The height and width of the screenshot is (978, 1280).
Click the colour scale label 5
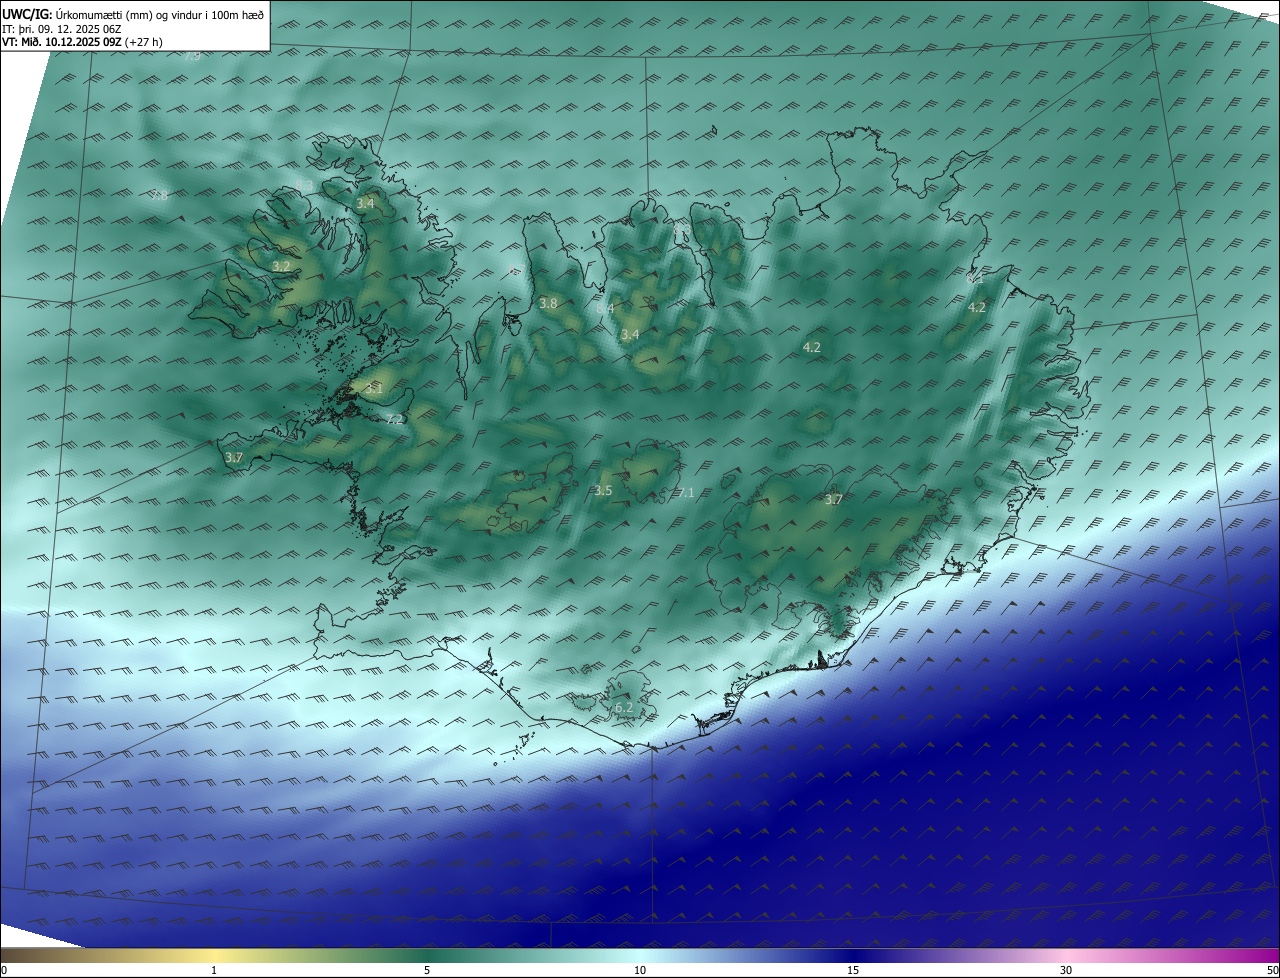(427, 970)
